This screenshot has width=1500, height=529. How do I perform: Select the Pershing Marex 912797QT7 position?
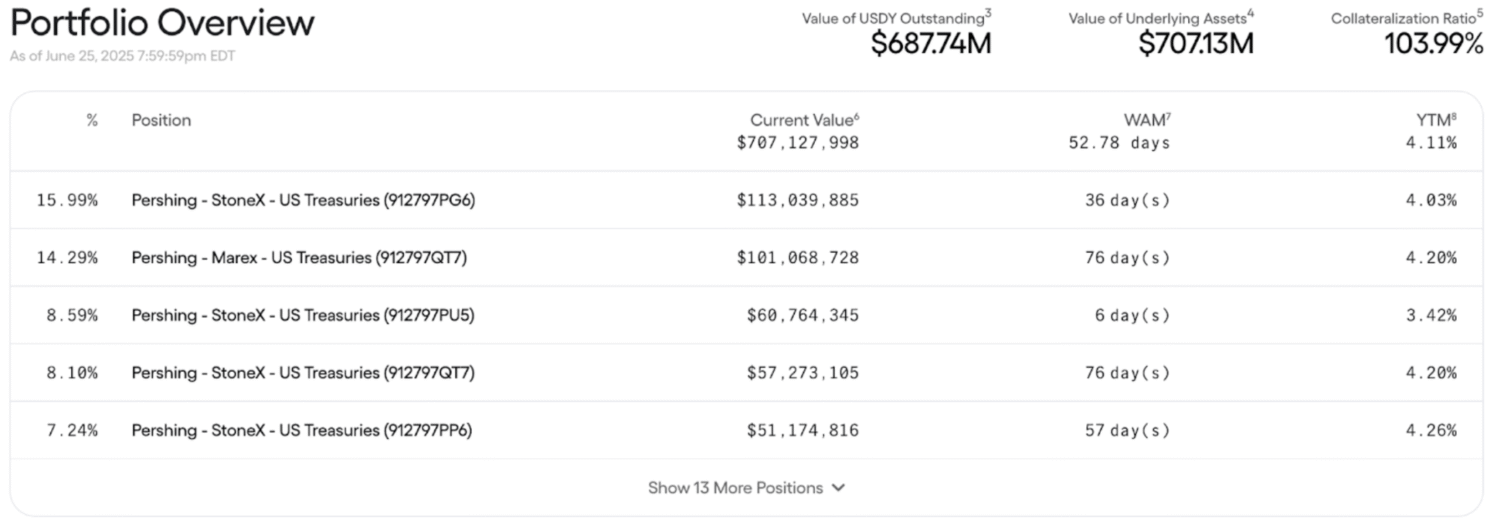299,258
